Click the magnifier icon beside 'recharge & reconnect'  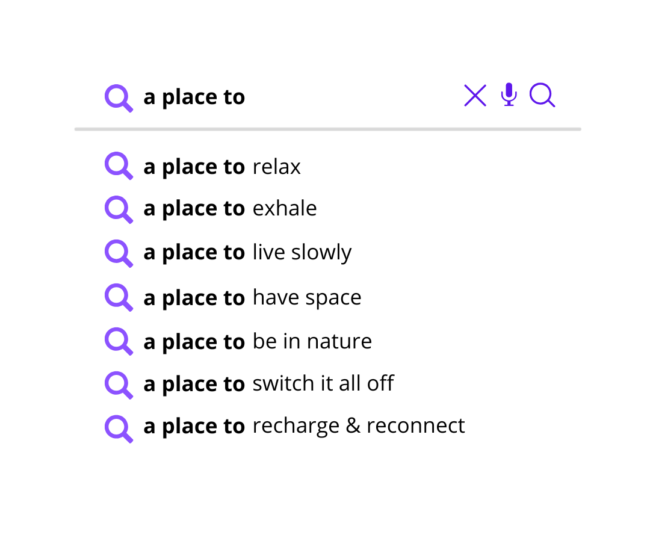(119, 429)
